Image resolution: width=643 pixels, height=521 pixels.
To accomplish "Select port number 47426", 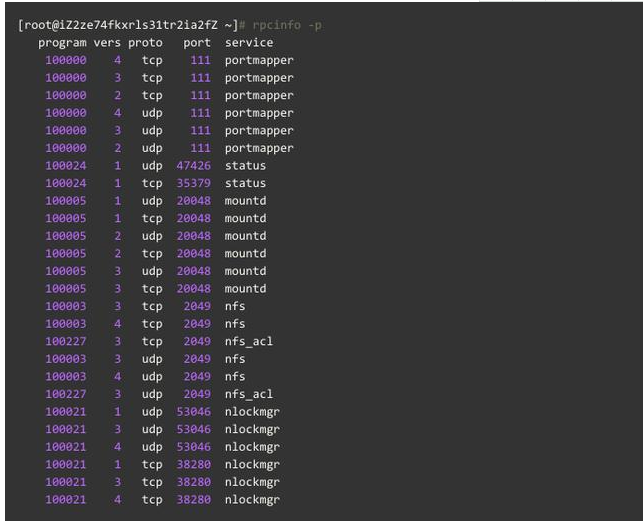I will 193,166.
